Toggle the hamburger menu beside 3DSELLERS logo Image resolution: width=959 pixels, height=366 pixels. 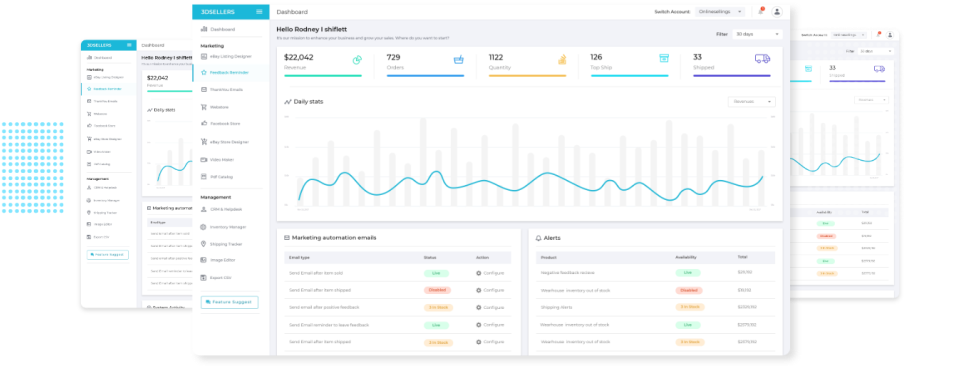pyautogui.click(x=259, y=12)
